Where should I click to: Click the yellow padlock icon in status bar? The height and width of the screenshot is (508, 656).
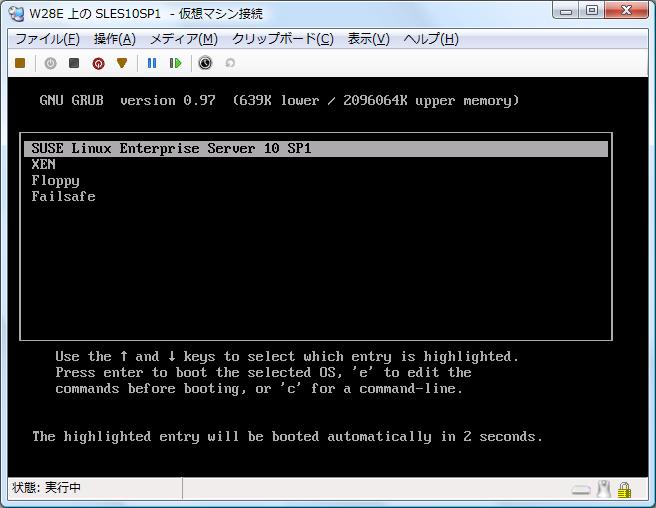pos(624,490)
